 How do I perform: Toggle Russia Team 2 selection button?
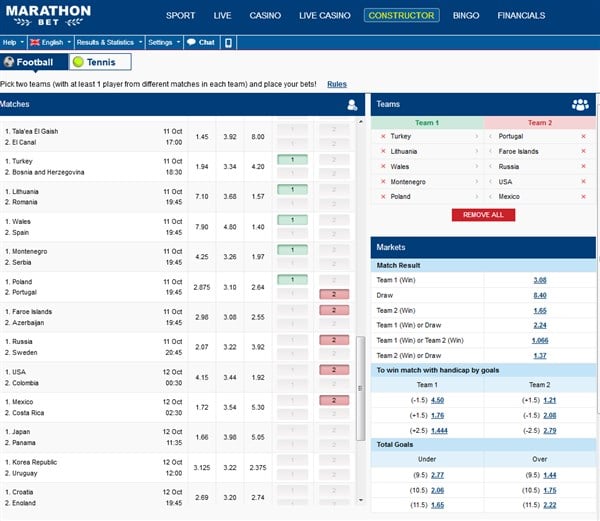pos(334,340)
